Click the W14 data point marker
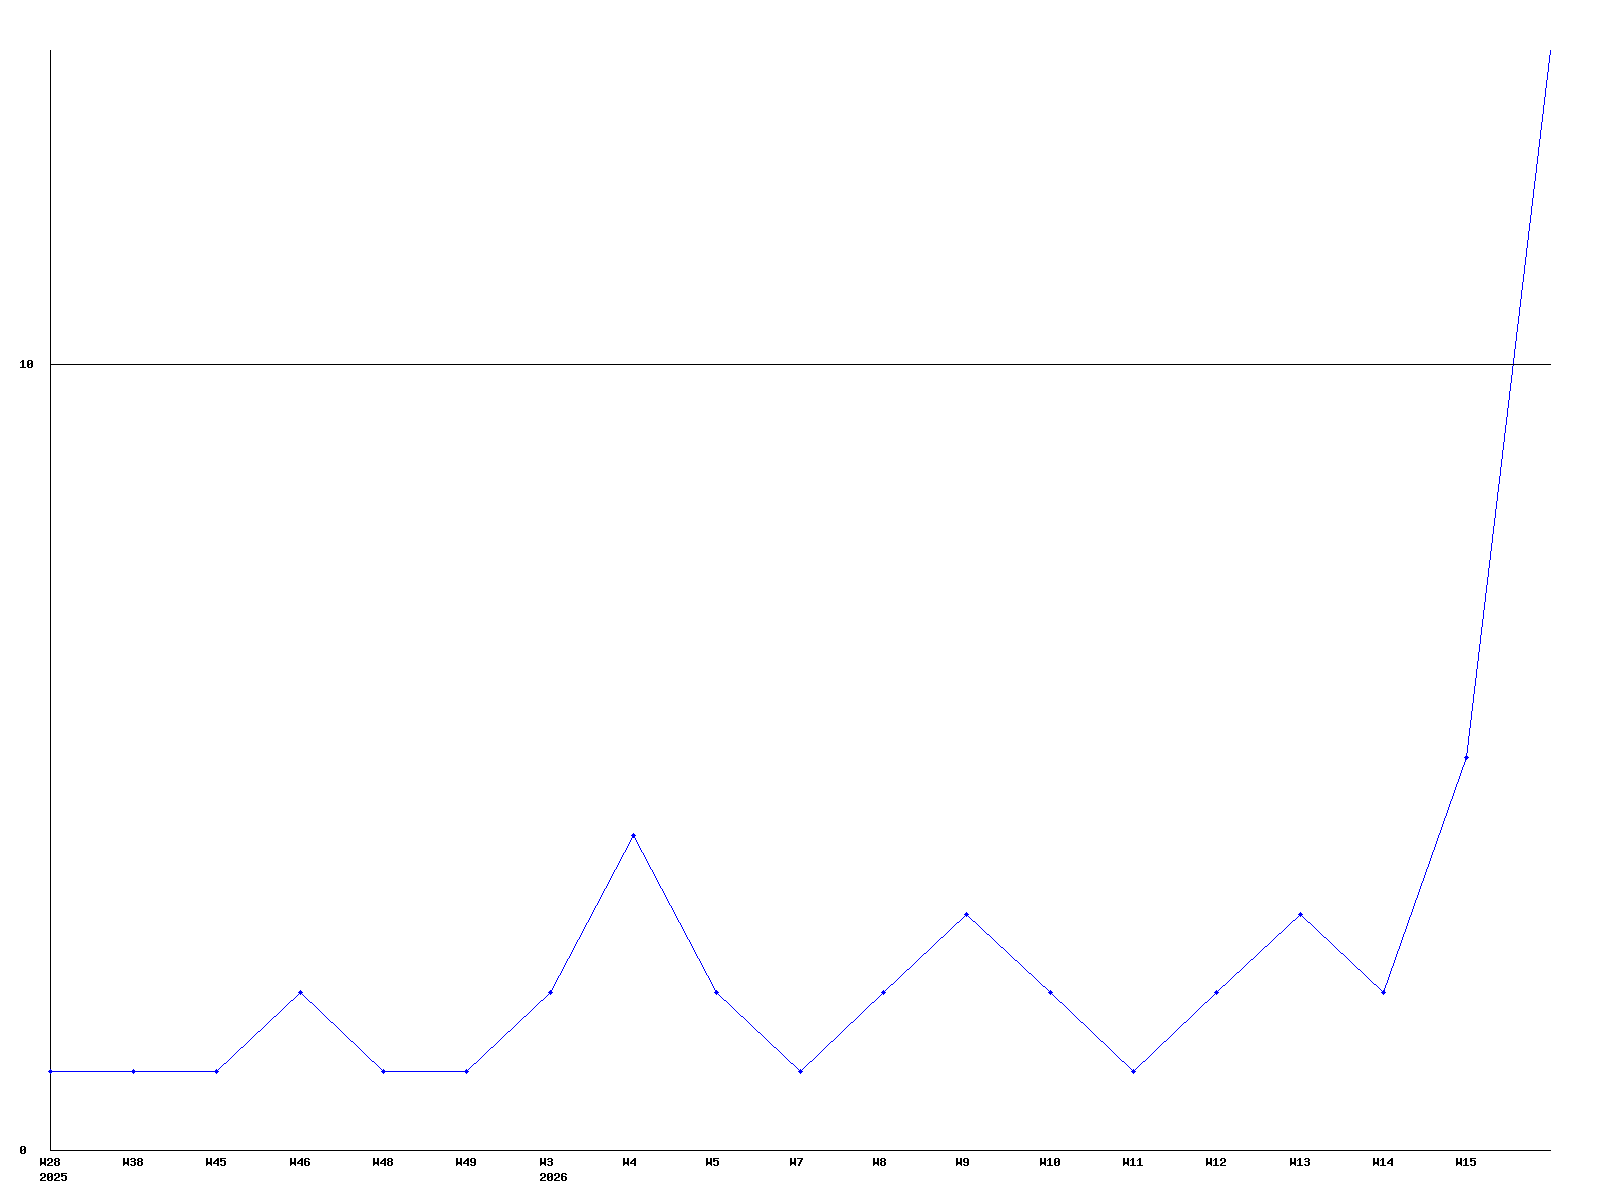 pyautogui.click(x=1383, y=992)
